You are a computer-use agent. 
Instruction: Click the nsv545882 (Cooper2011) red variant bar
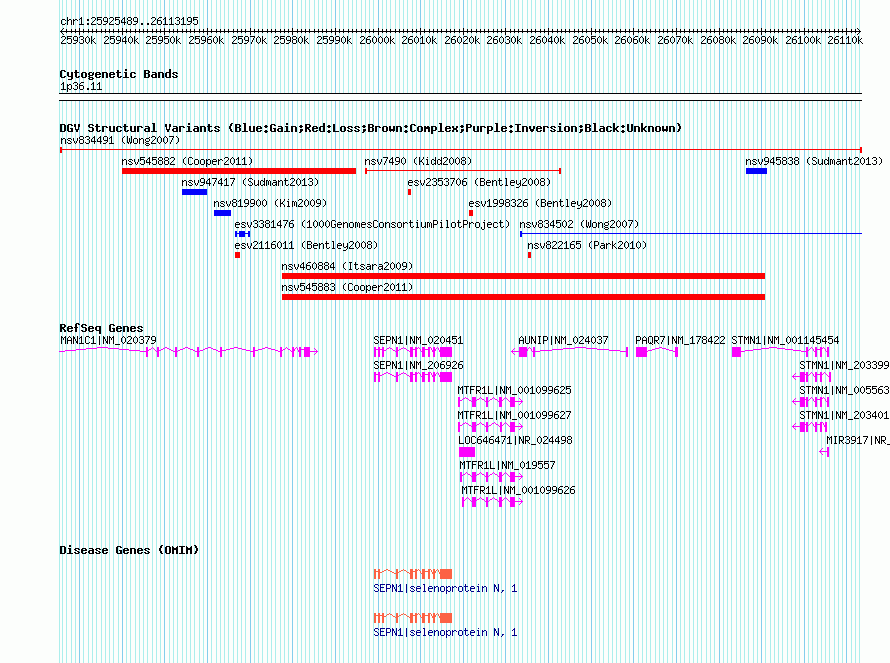tap(239, 171)
